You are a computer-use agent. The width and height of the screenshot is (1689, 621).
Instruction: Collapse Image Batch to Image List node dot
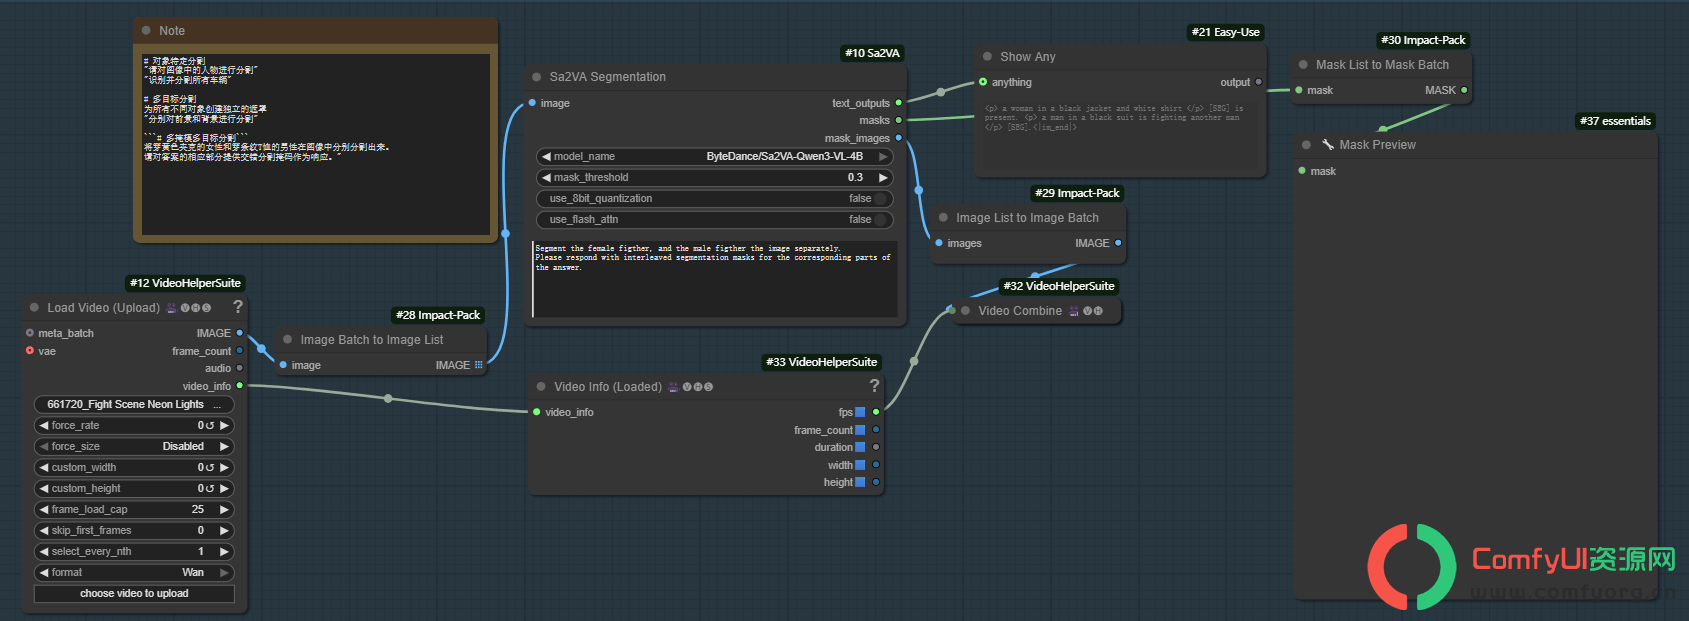tap(287, 340)
